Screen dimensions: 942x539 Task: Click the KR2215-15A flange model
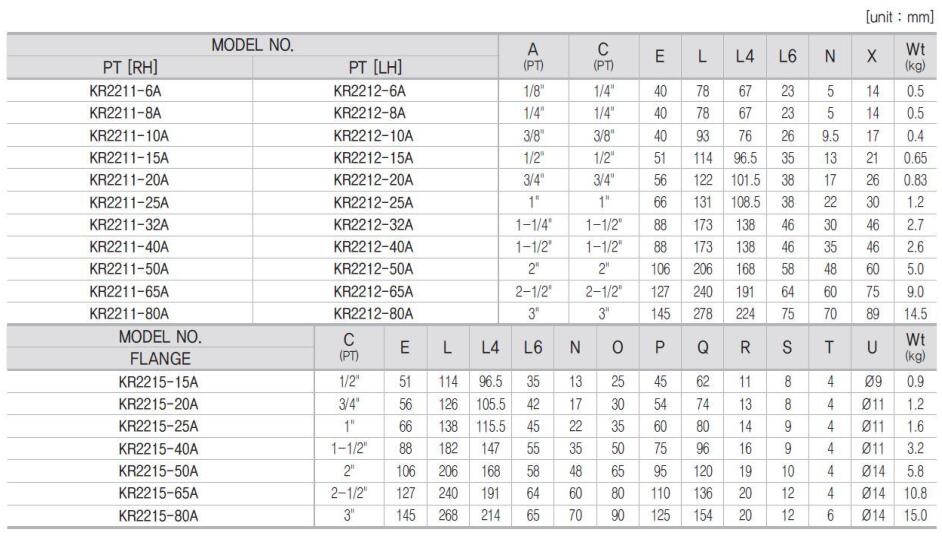pos(159,382)
